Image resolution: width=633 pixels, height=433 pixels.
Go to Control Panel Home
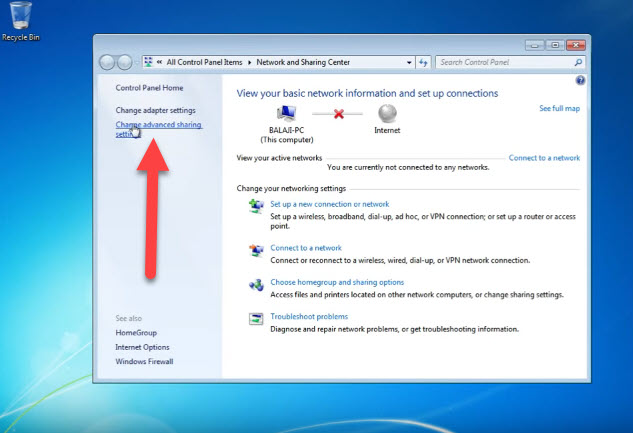click(149, 88)
